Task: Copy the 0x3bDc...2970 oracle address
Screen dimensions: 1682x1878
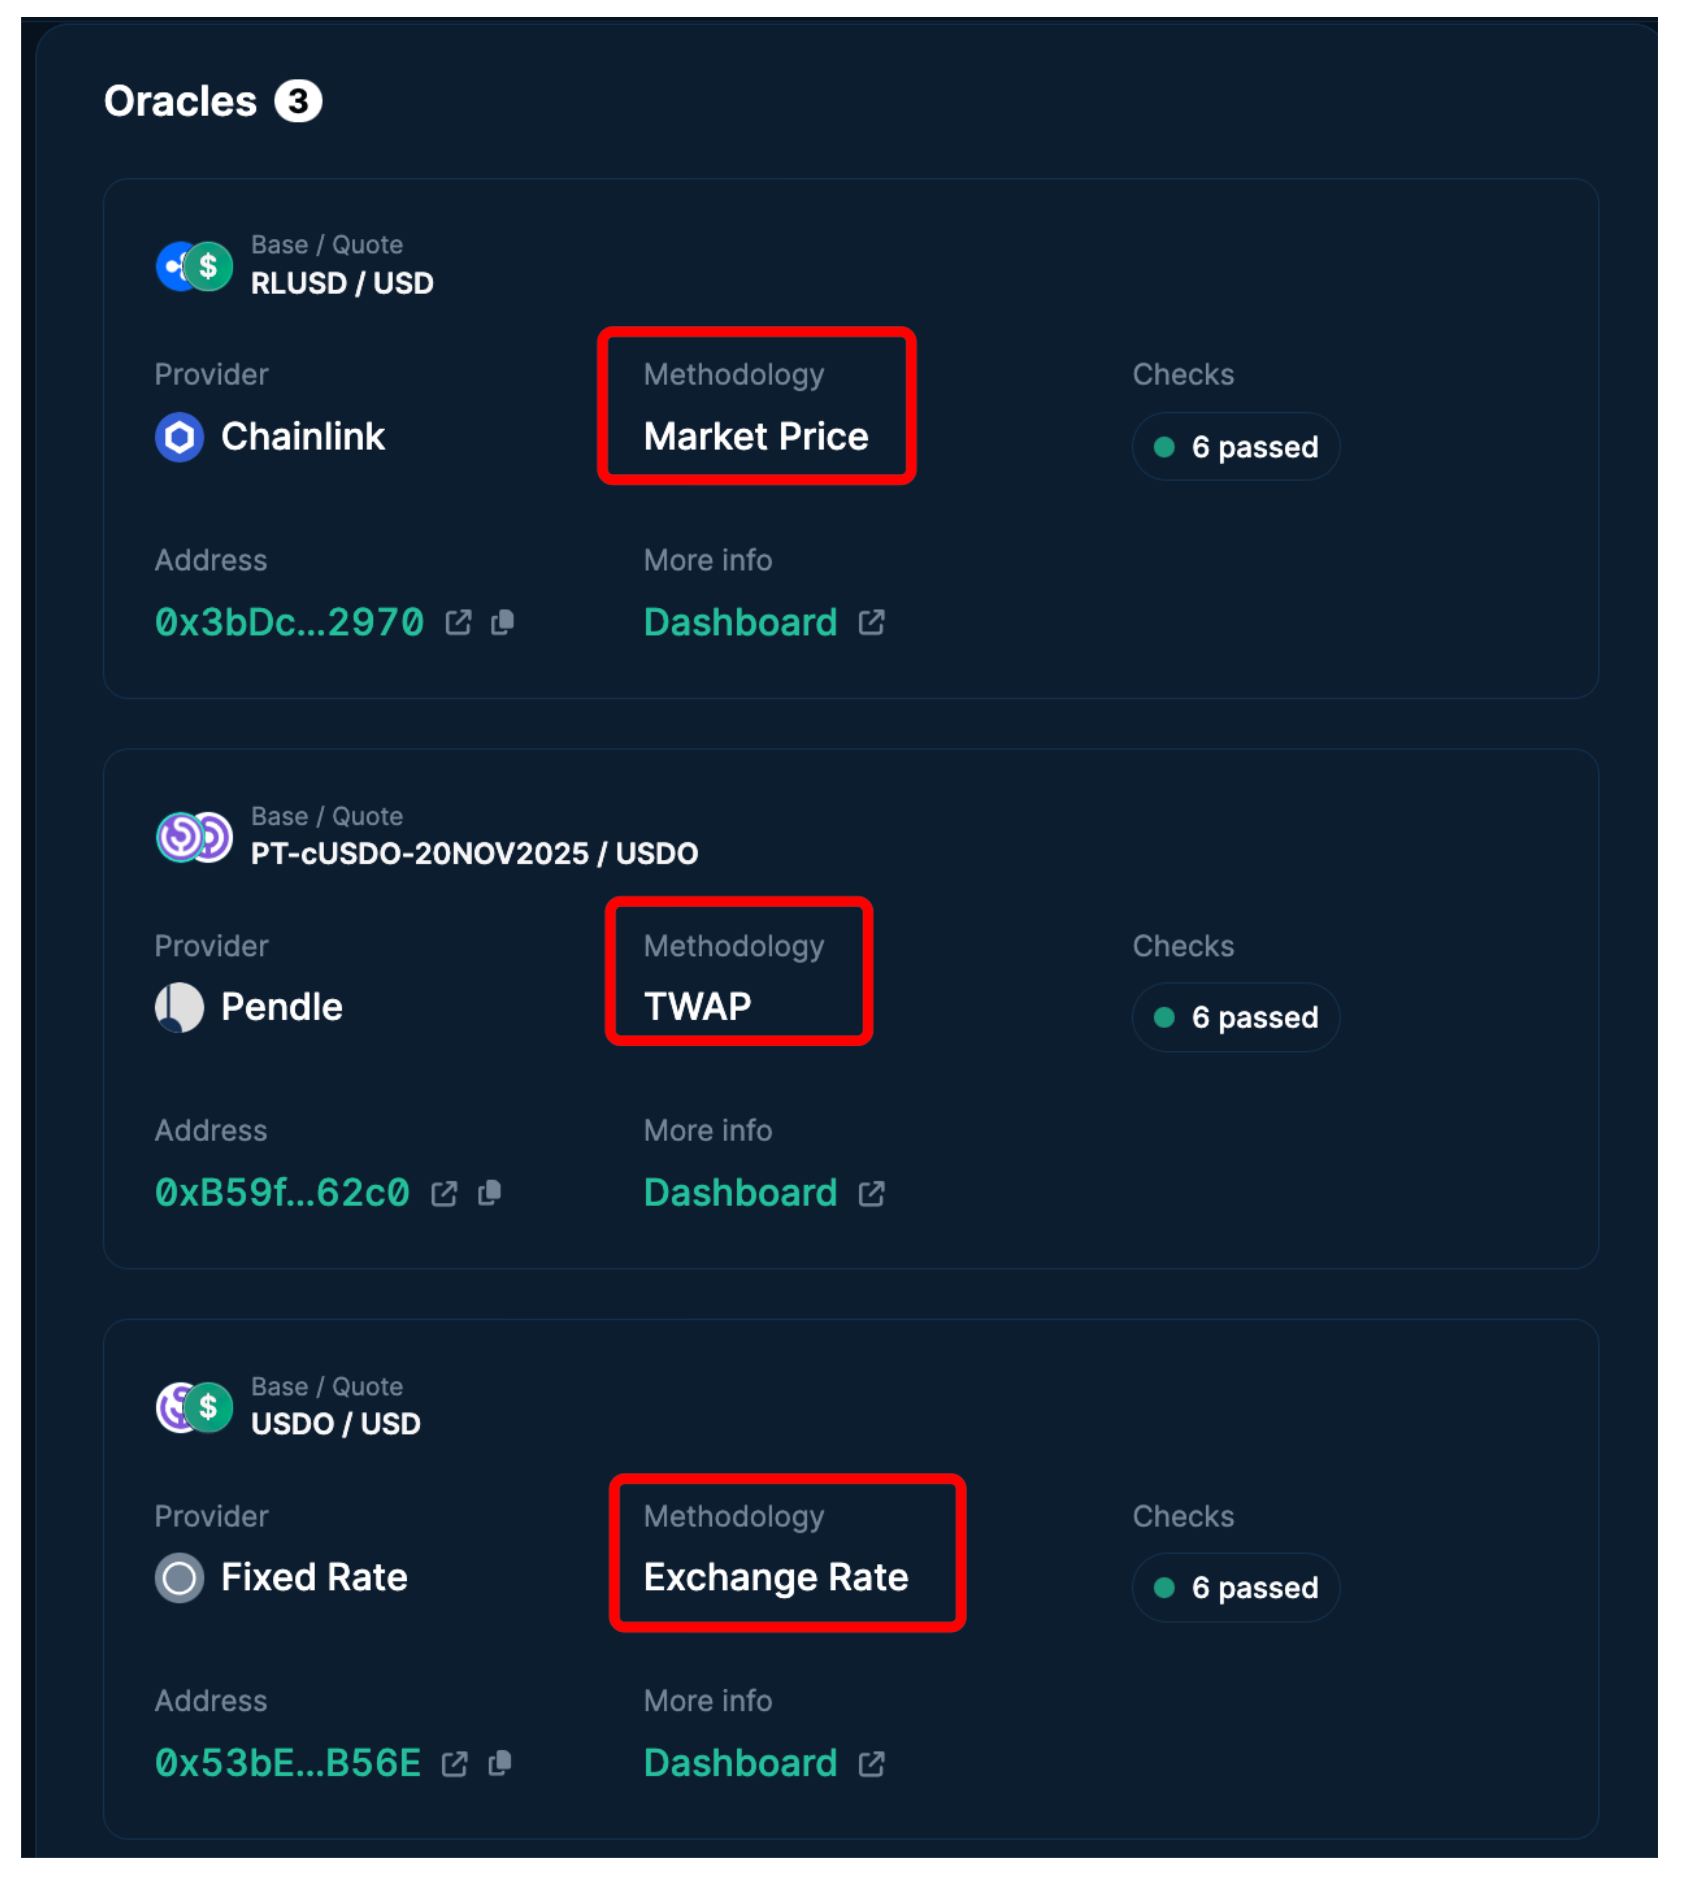Action: point(502,622)
